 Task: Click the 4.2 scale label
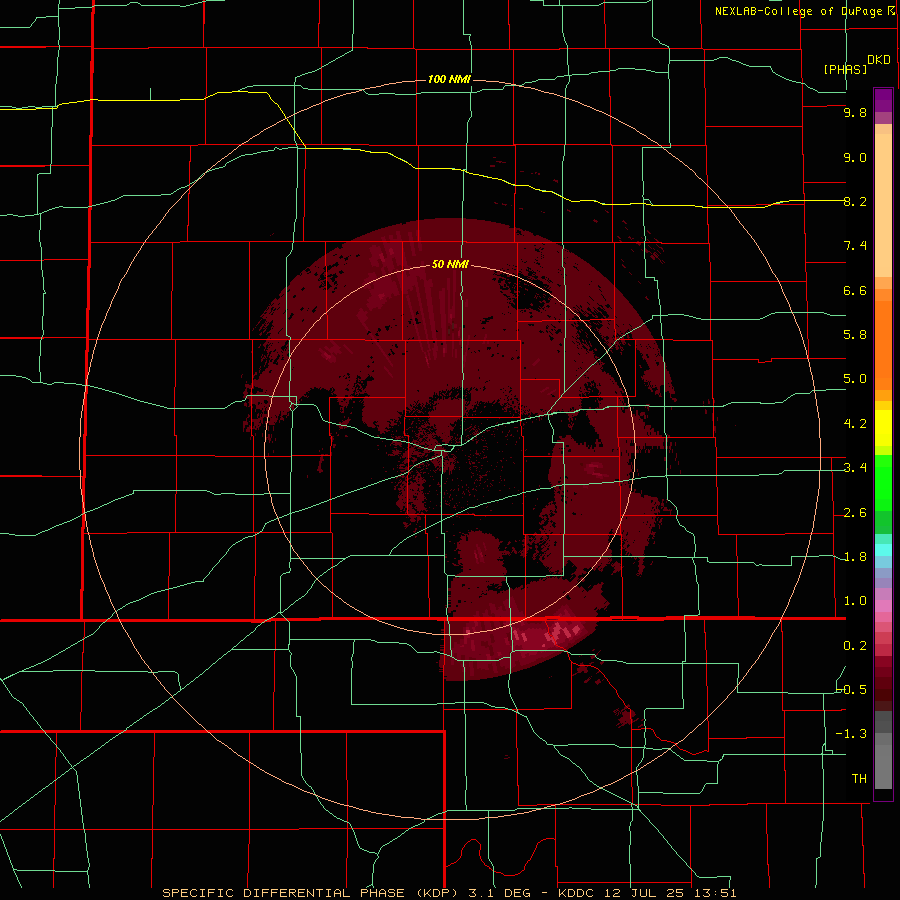point(855,424)
